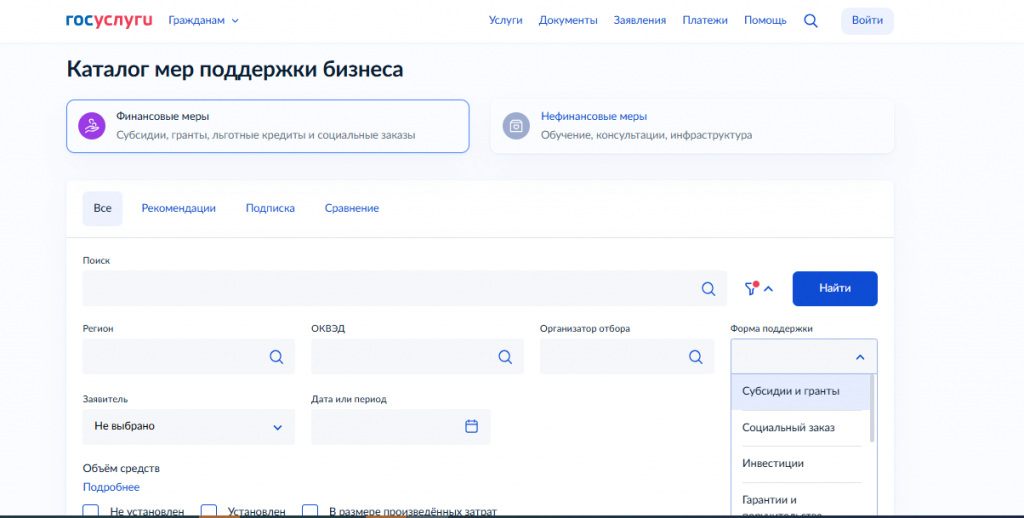This screenshot has width=1024, height=518.
Task: Click the Найти button
Action: point(835,289)
